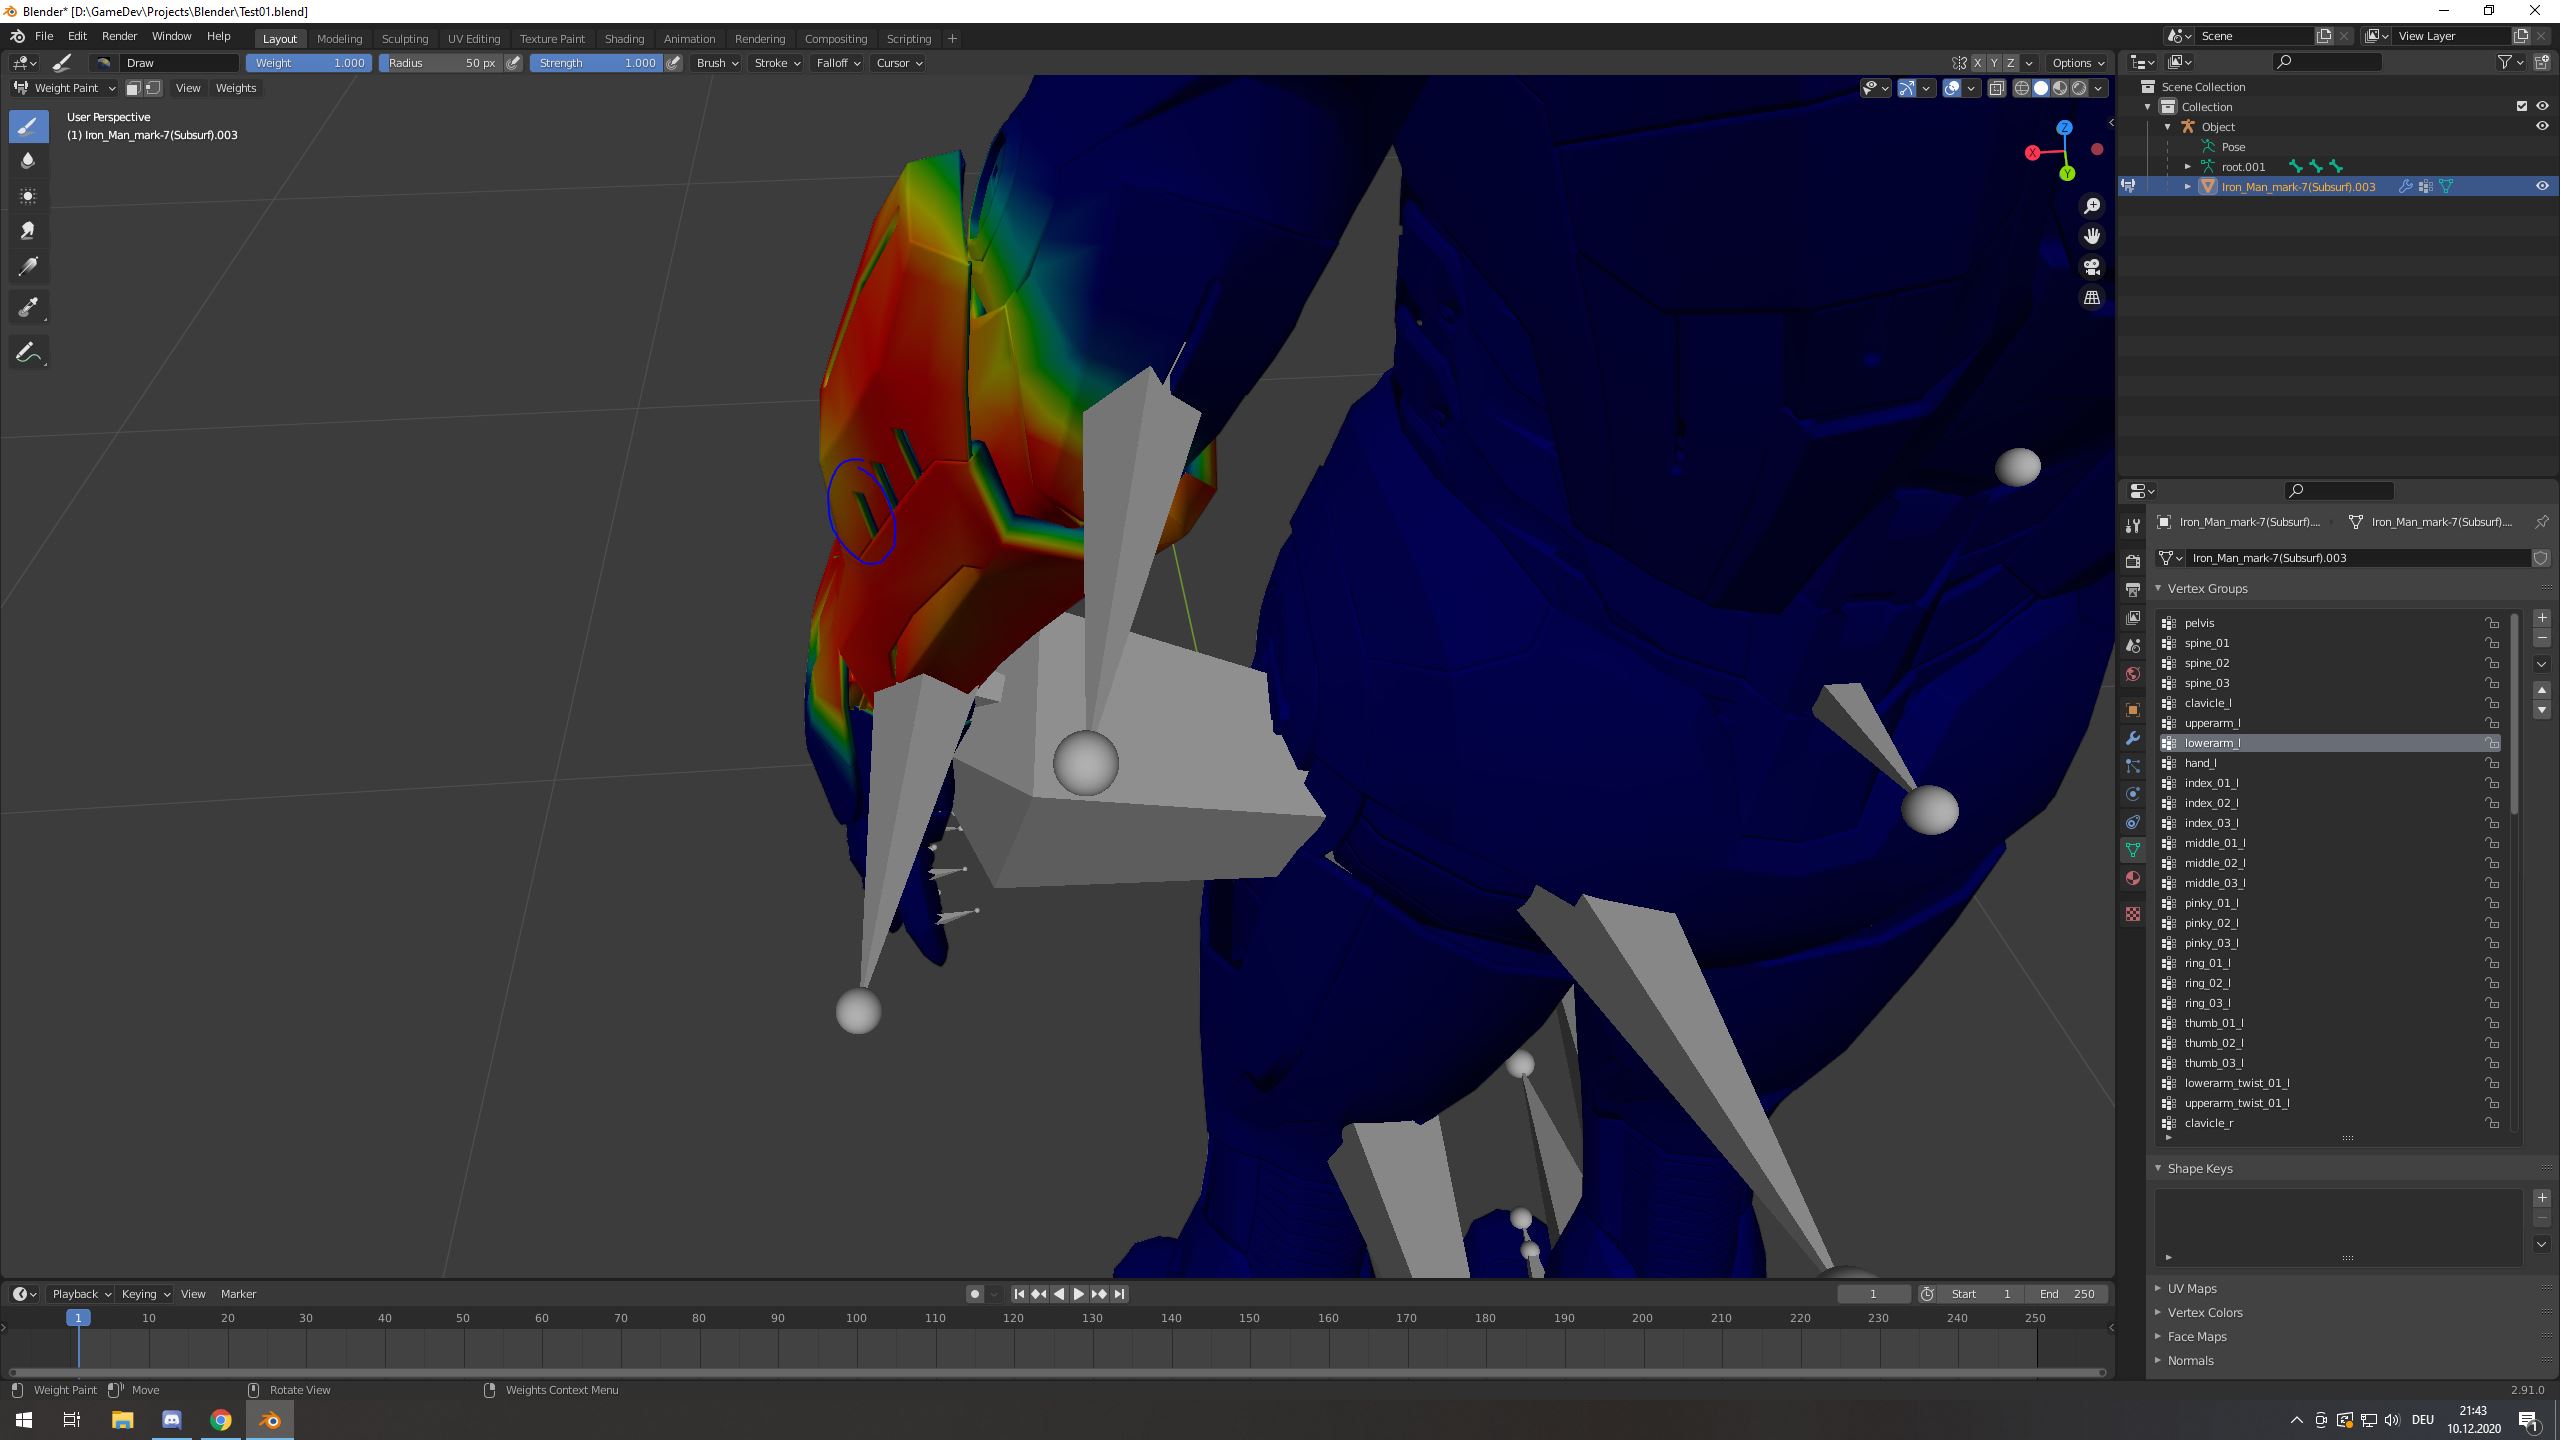
Task: Open the Cursor dropdown
Action: tap(898, 63)
